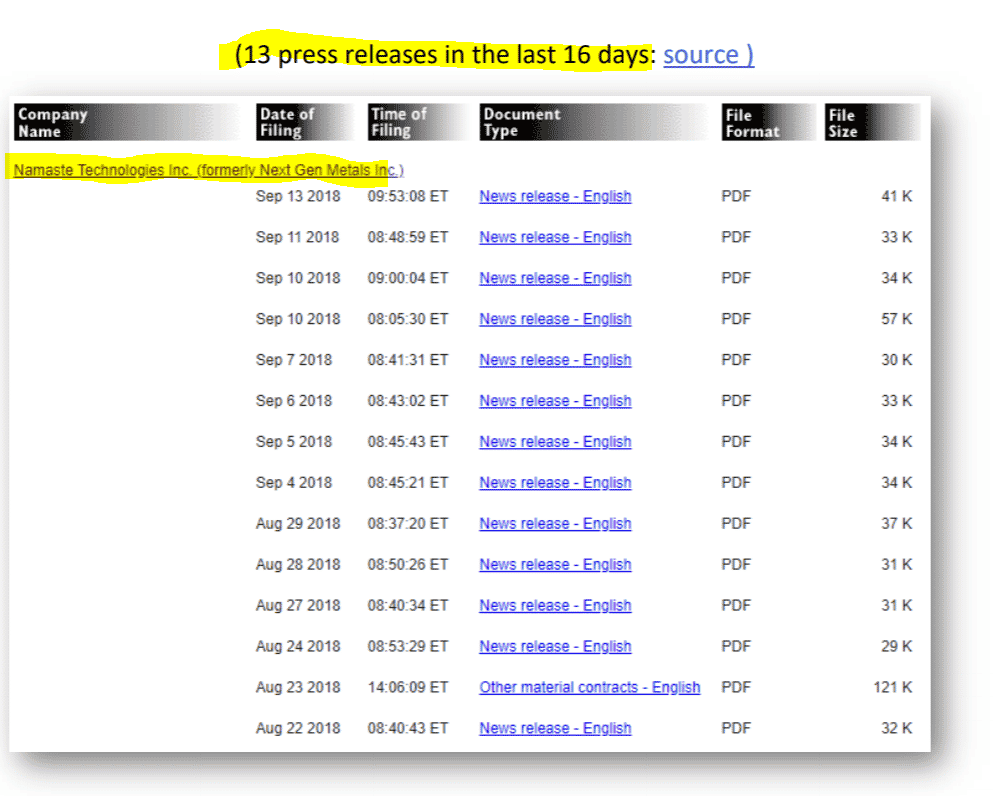Screen dimensions: 997x796
Task: Select the date "Sep 7 2018"
Action: tap(294, 360)
